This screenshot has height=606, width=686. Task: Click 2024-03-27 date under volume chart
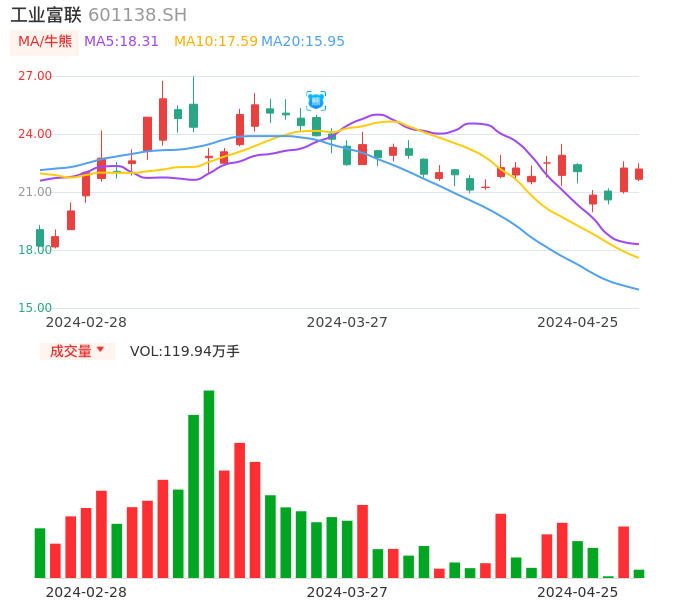pyautogui.click(x=347, y=593)
